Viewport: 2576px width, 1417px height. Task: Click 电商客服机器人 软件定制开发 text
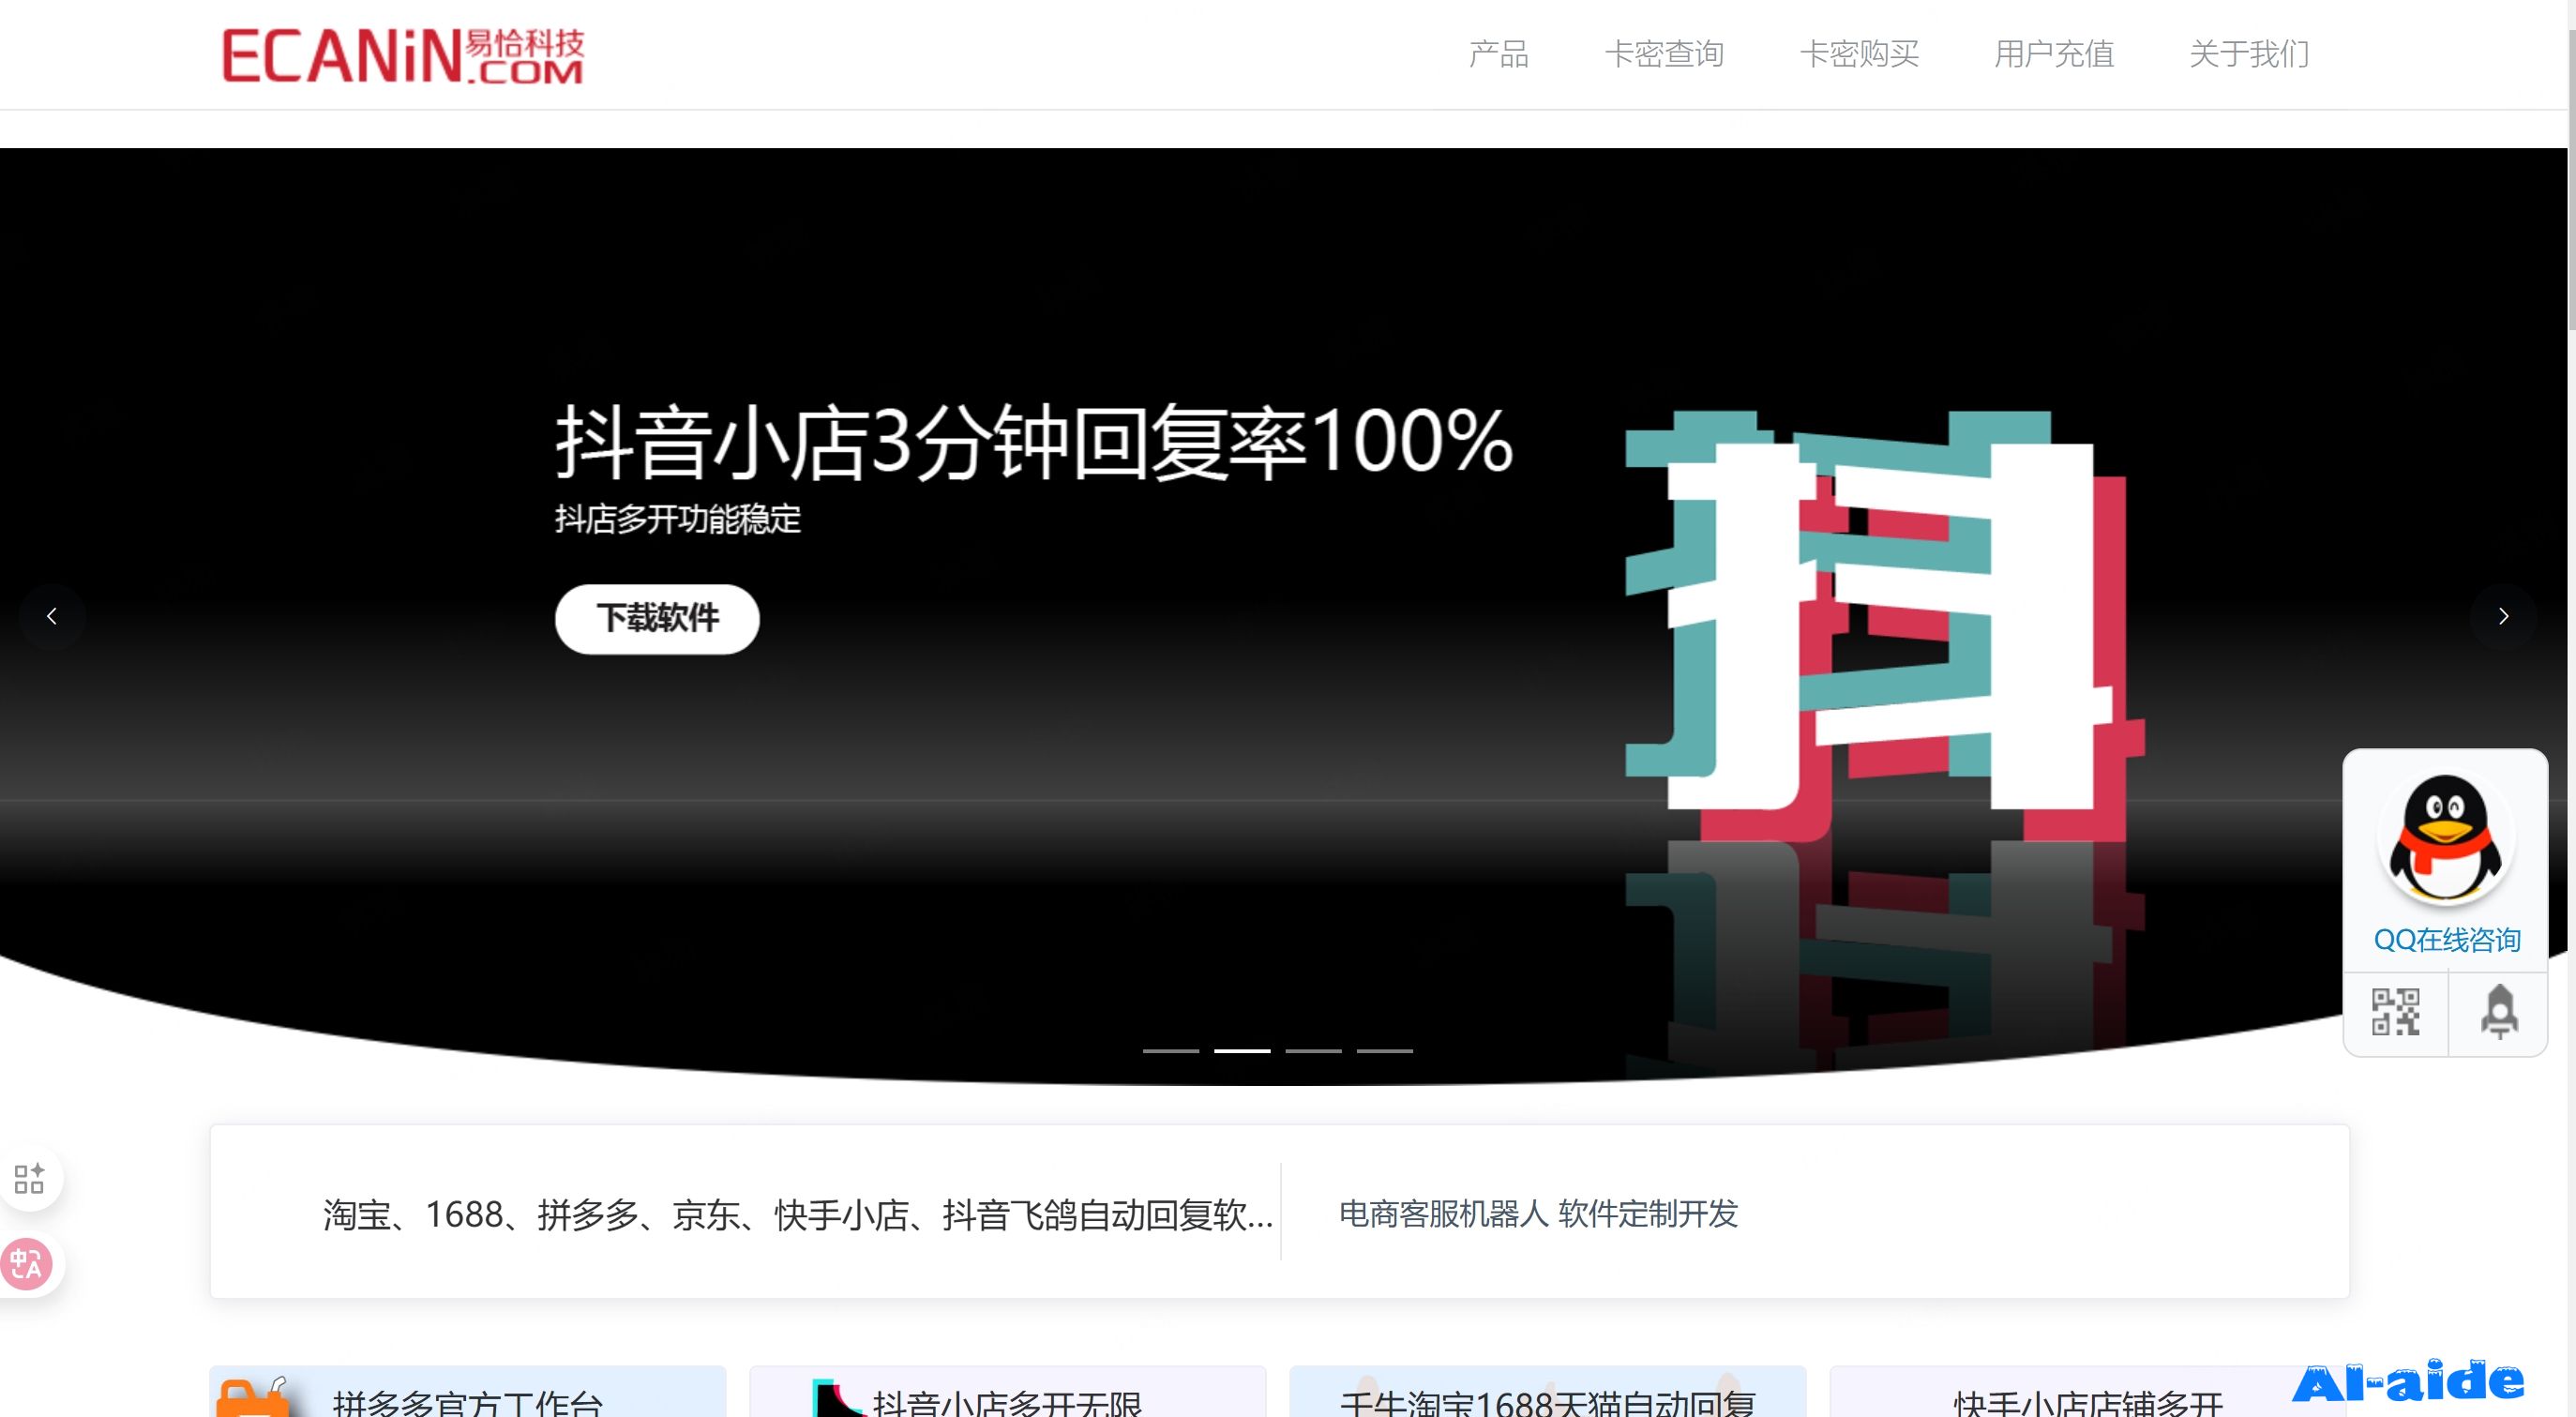click(x=1538, y=1214)
